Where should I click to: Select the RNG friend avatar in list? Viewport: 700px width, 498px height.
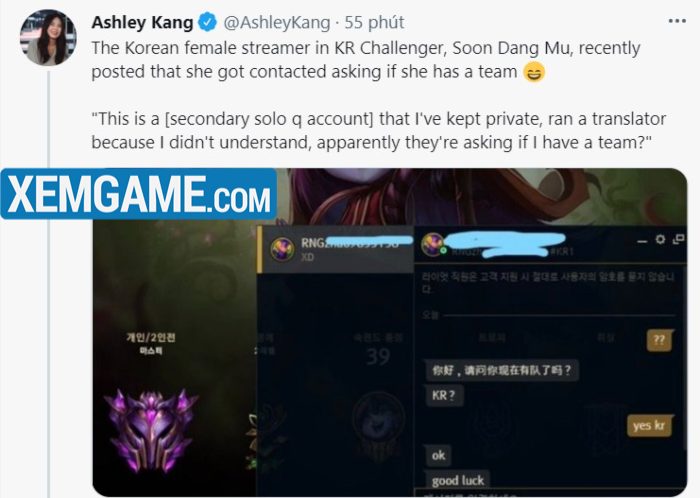click(x=282, y=249)
